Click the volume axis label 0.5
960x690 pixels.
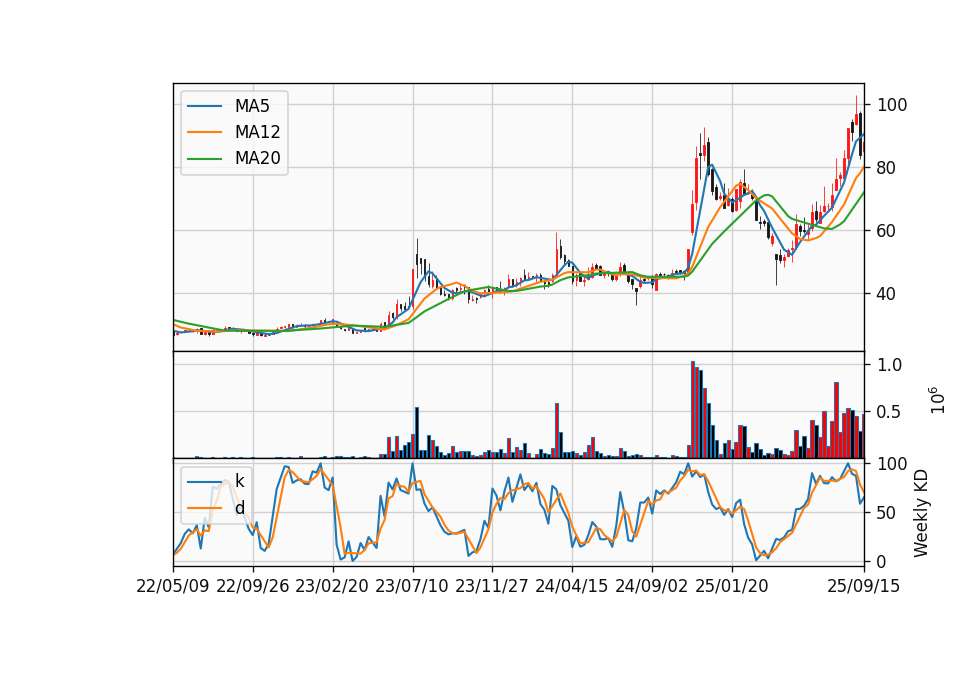[890, 412]
